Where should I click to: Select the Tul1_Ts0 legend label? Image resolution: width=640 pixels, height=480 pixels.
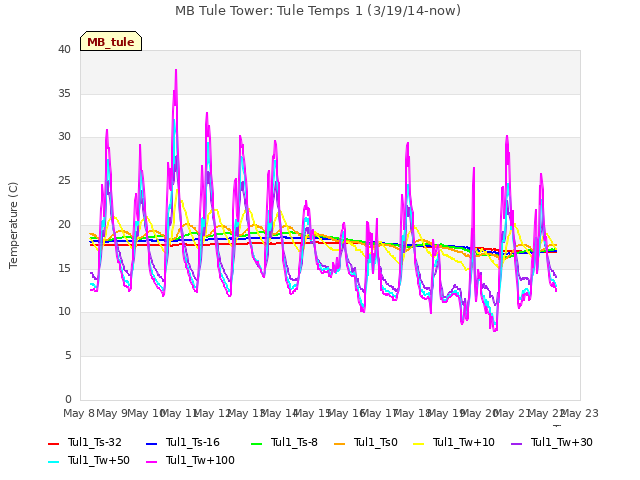tap(376, 442)
